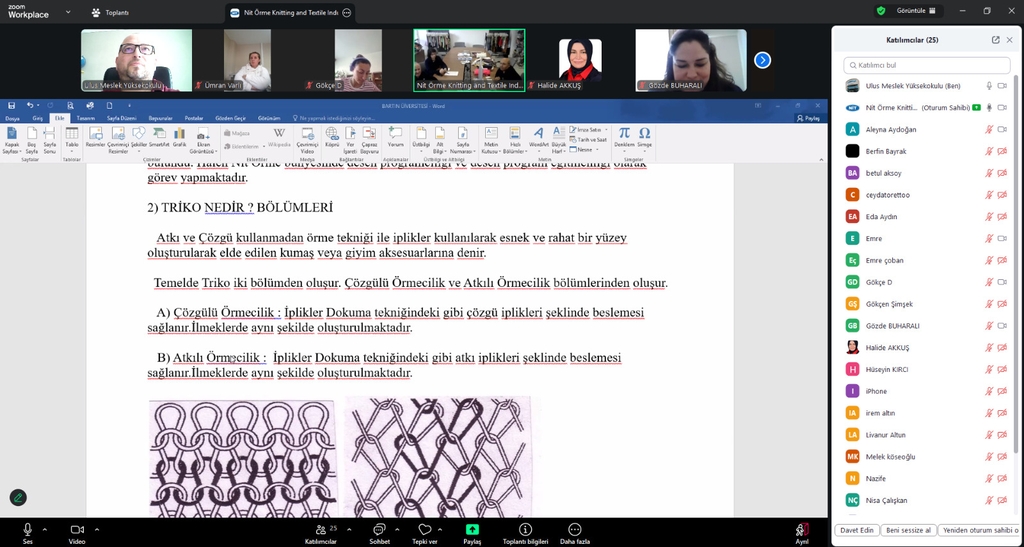Toggle the Katılımcılar participants panel
Viewport: 1024px width, 547px height.
click(321, 529)
